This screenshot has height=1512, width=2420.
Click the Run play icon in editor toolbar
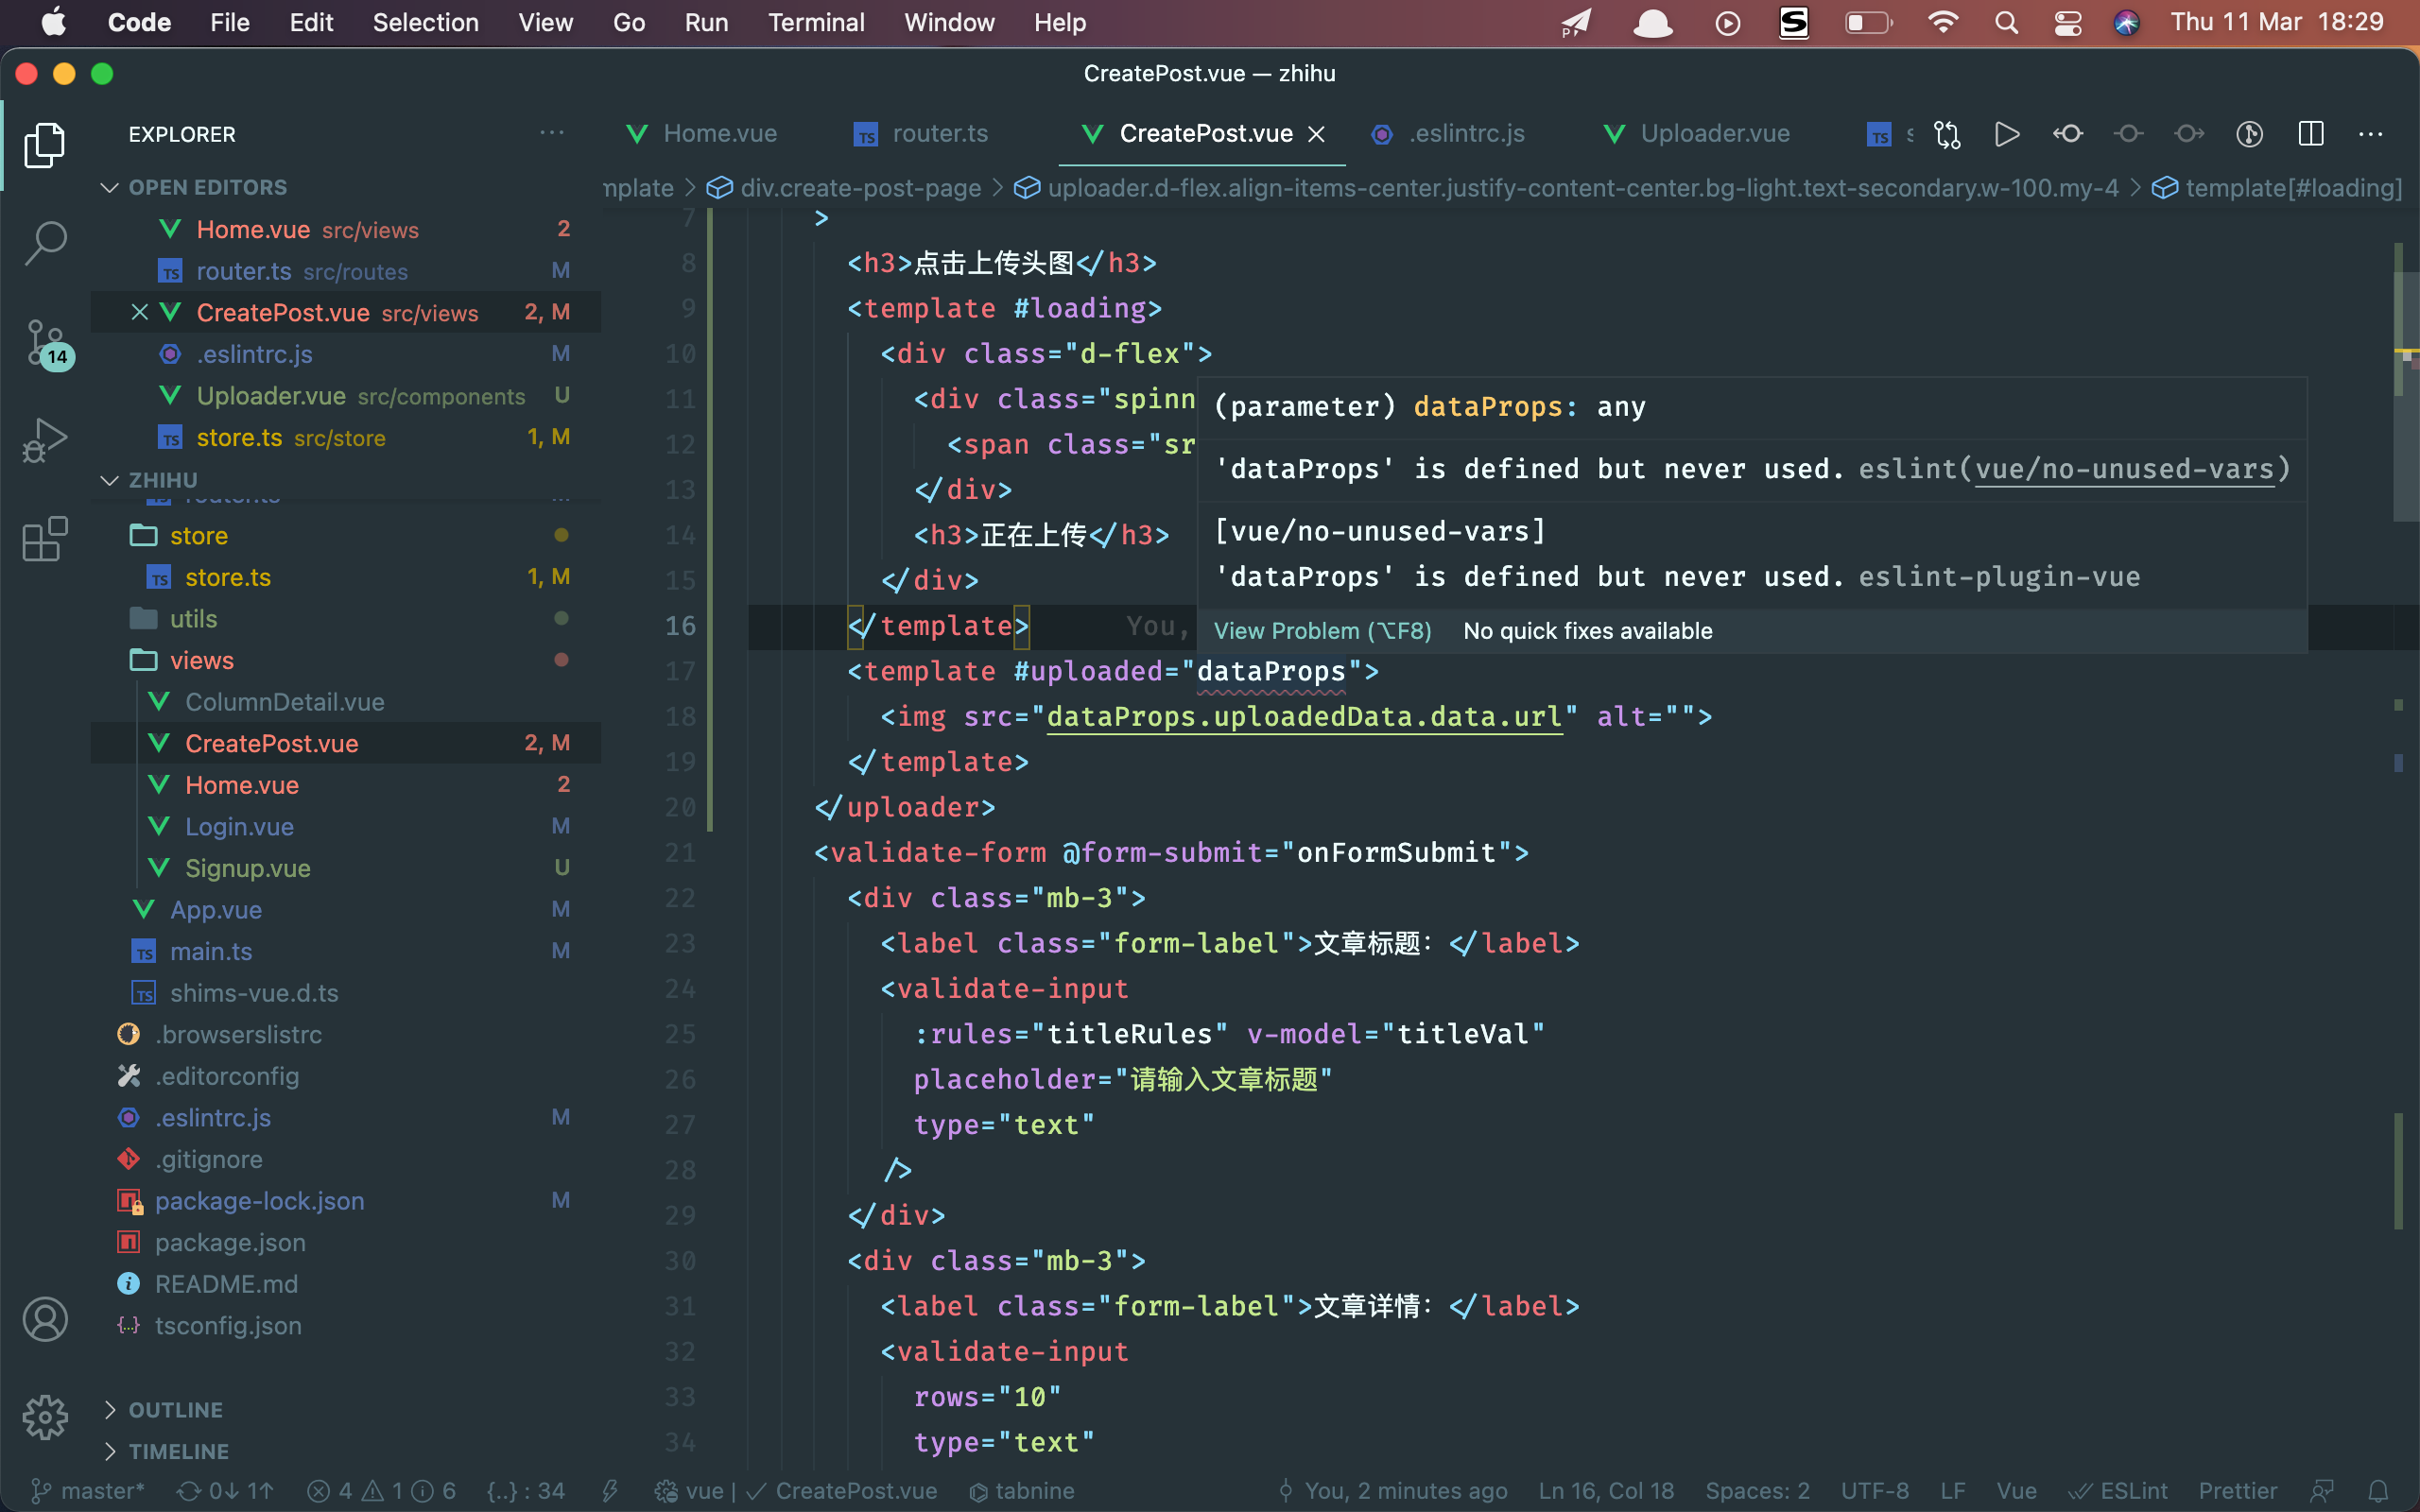click(x=2007, y=134)
